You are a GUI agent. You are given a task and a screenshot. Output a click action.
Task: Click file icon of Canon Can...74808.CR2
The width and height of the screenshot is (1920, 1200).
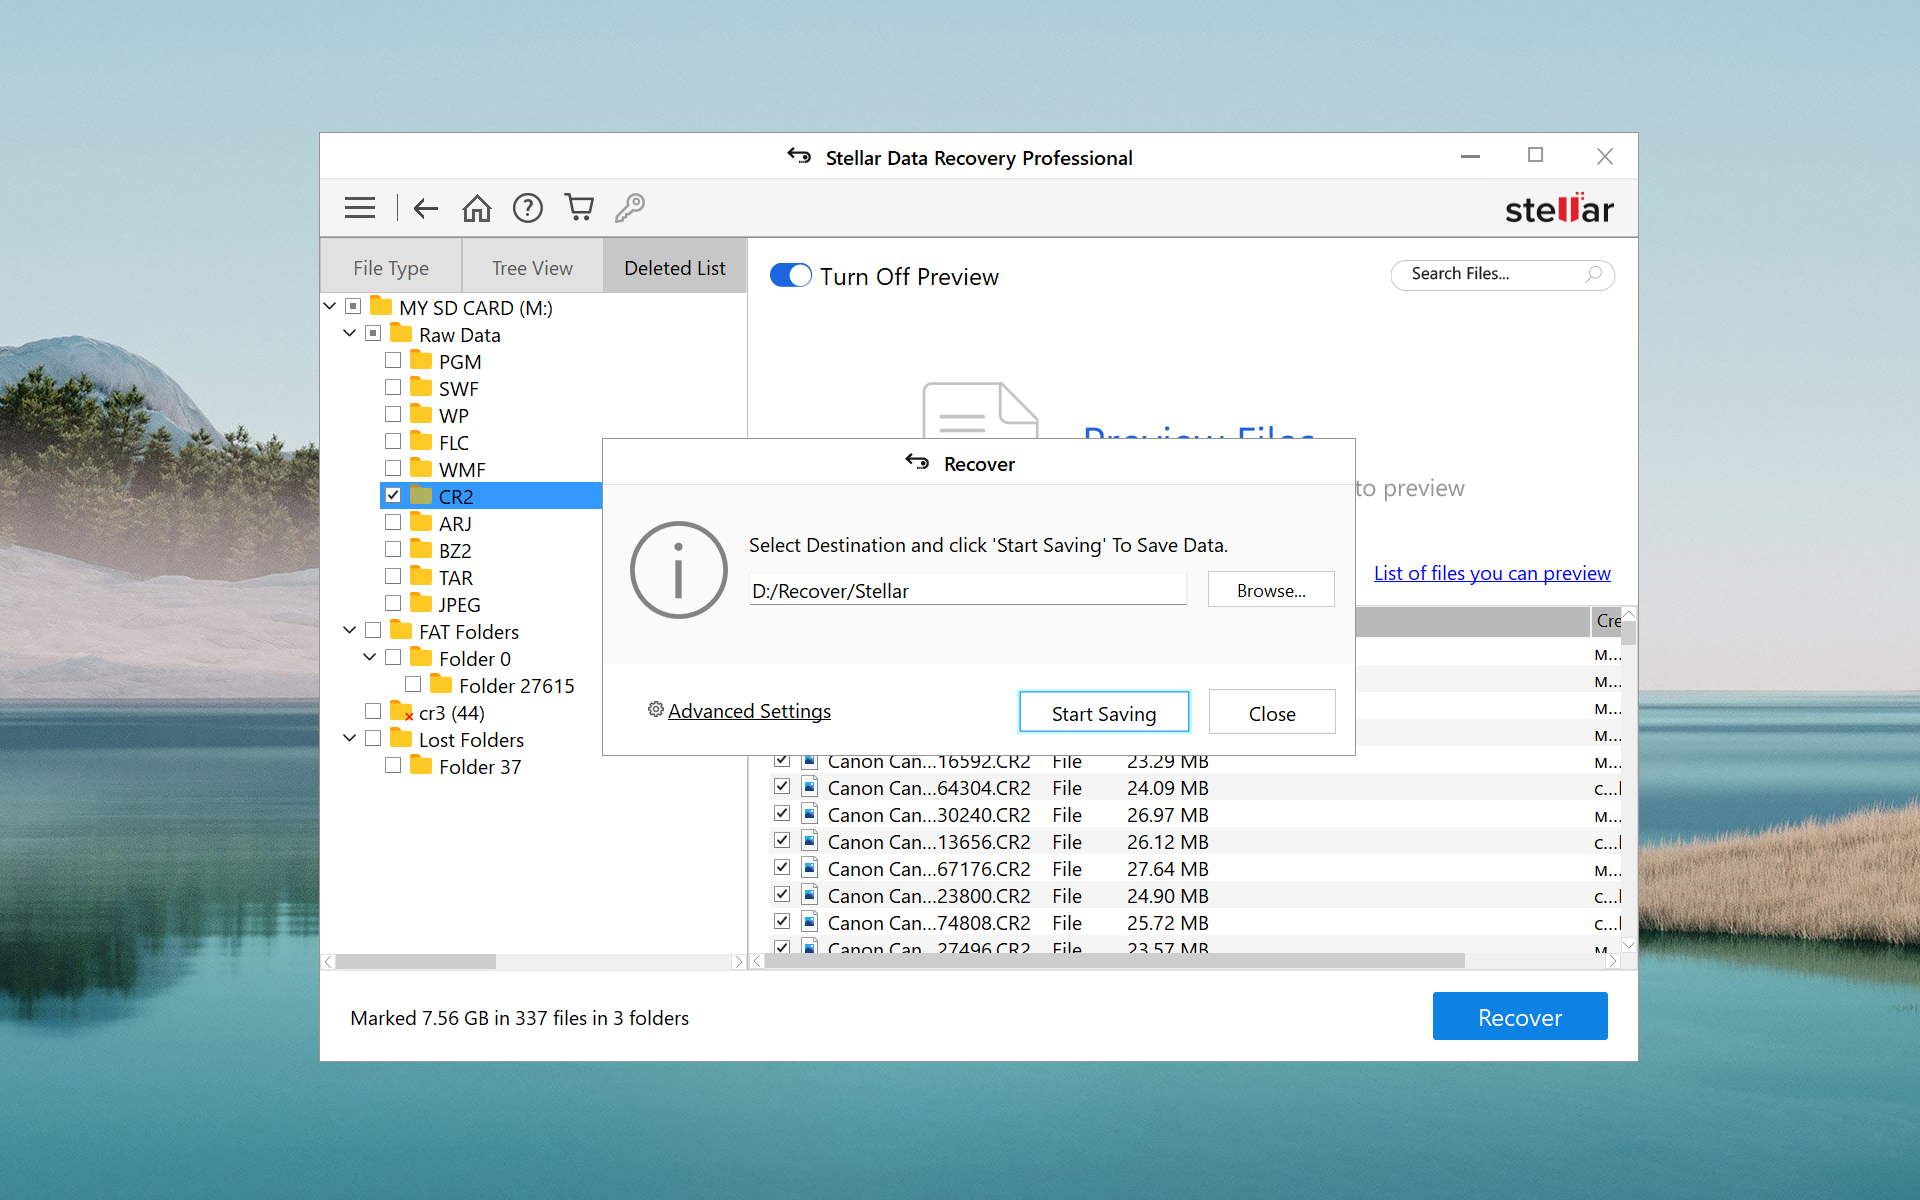click(x=810, y=922)
